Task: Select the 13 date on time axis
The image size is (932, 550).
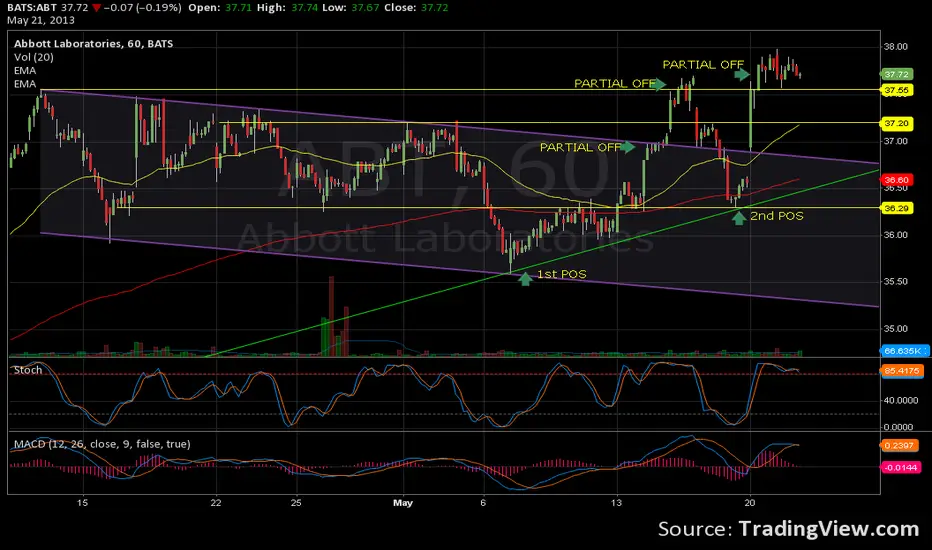Action: [616, 503]
